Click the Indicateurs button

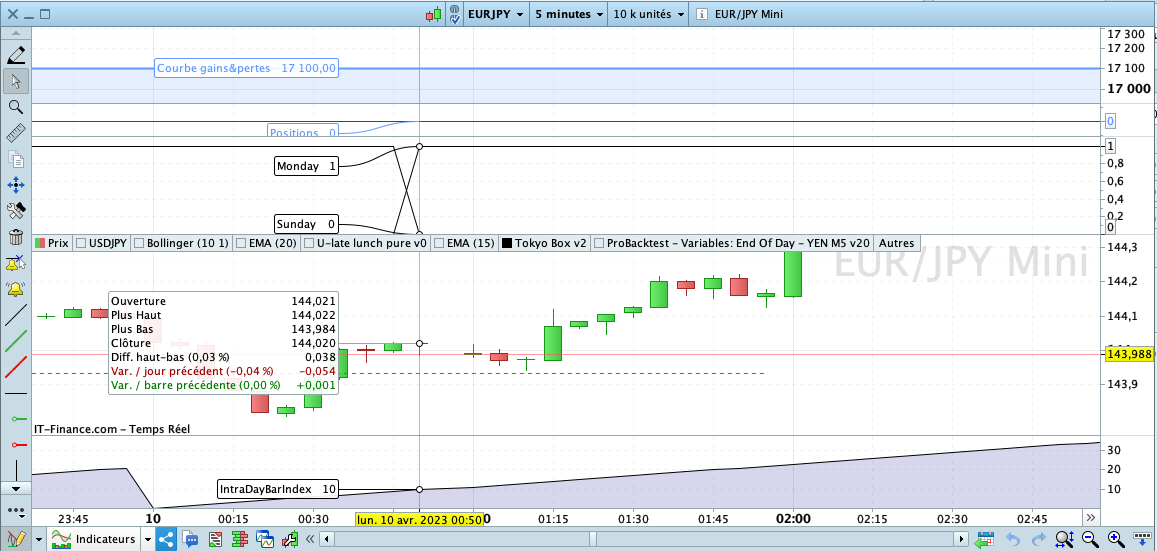pyautogui.click(x=94, y=539)
